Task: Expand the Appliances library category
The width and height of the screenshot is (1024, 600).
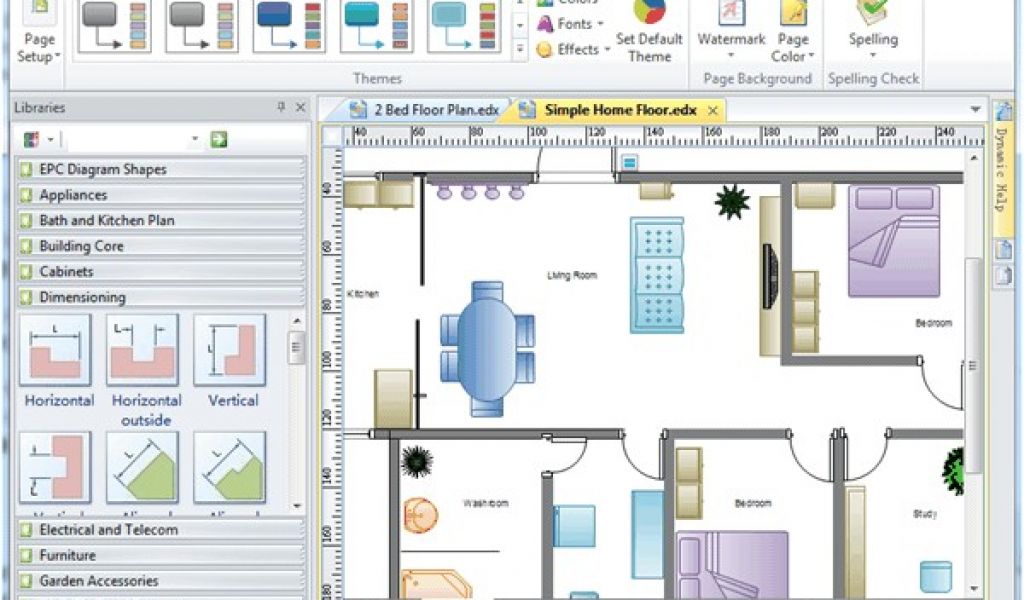Action: 73,195
